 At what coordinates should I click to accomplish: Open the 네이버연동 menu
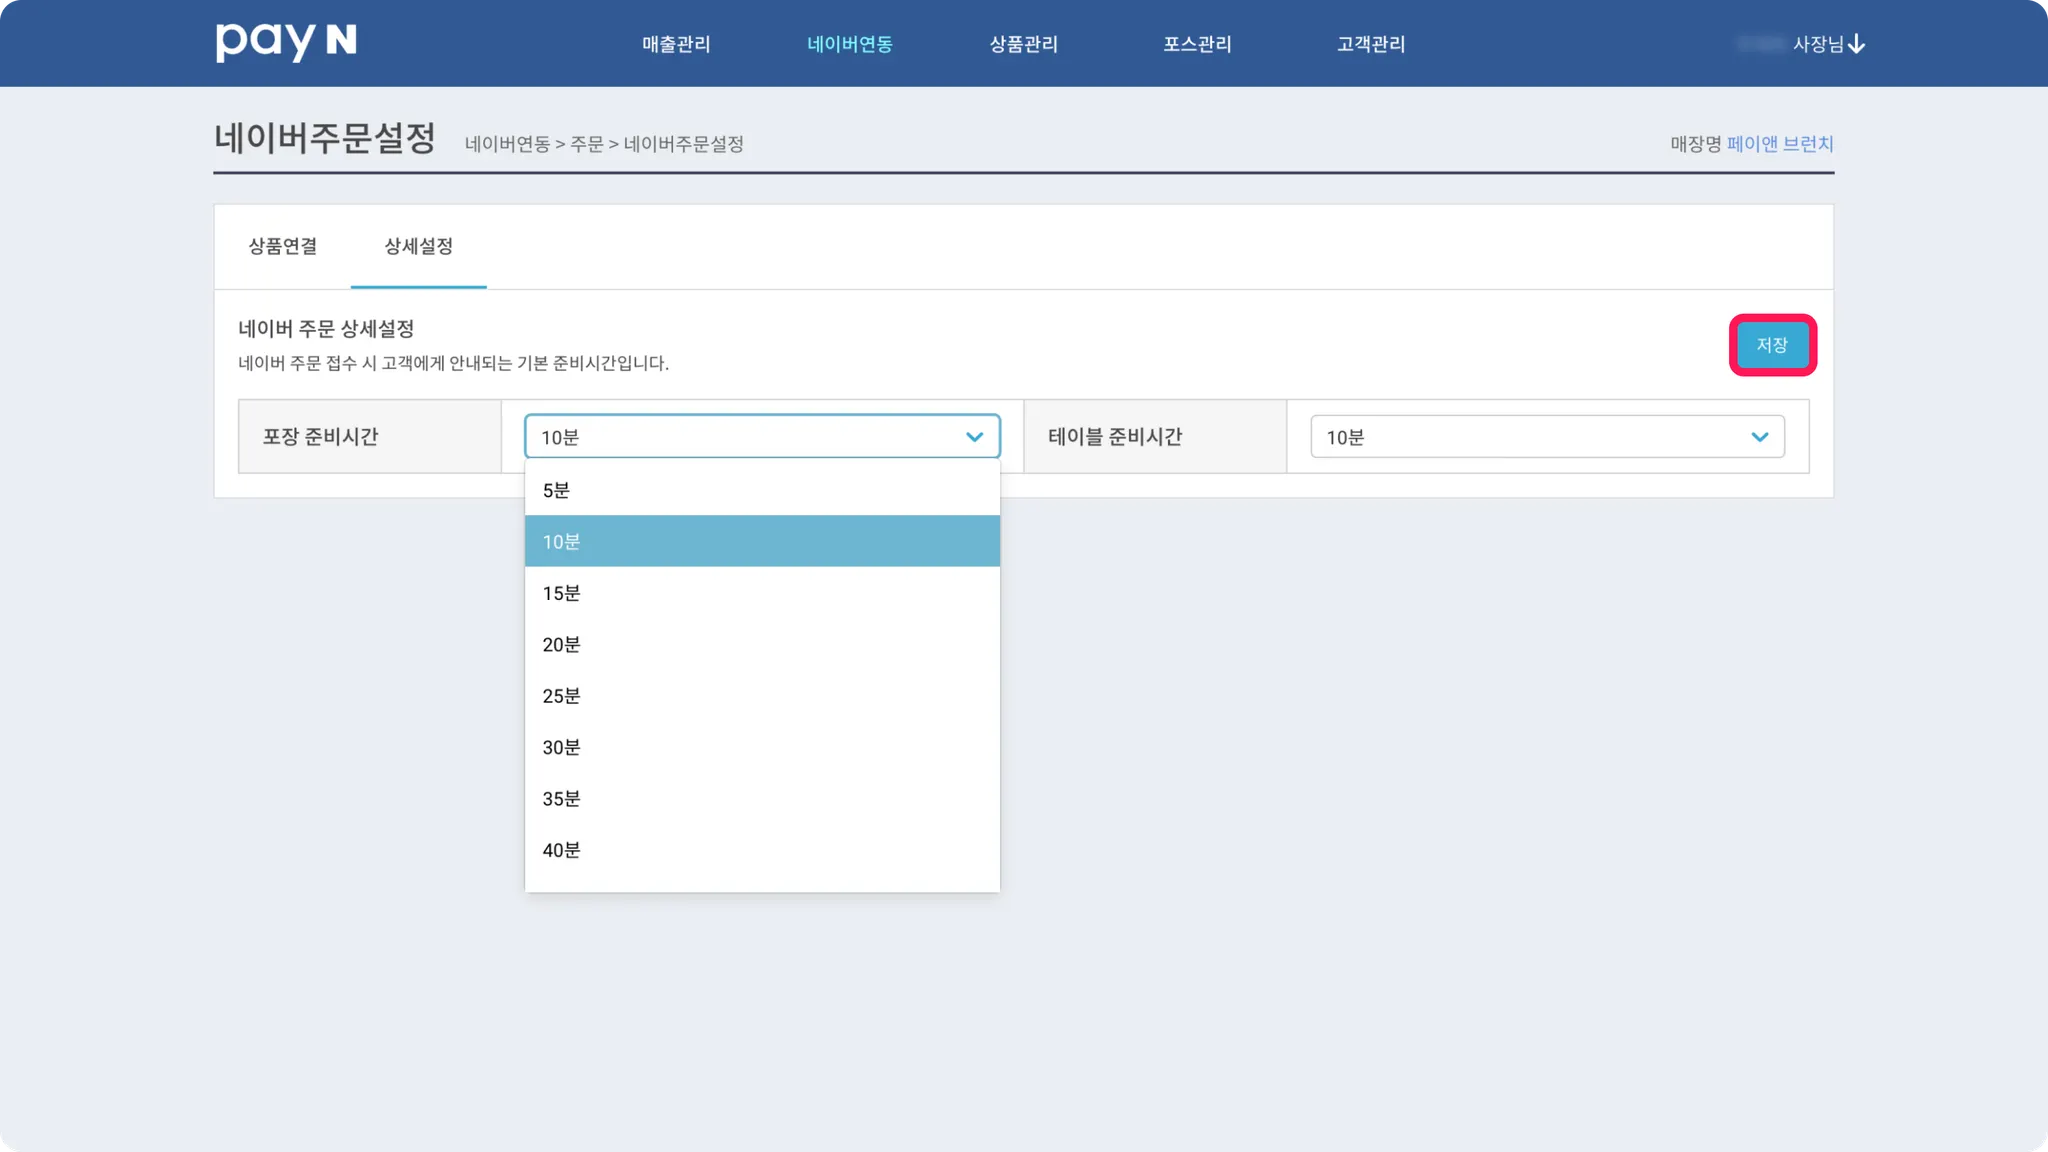(x=849, y=44)
